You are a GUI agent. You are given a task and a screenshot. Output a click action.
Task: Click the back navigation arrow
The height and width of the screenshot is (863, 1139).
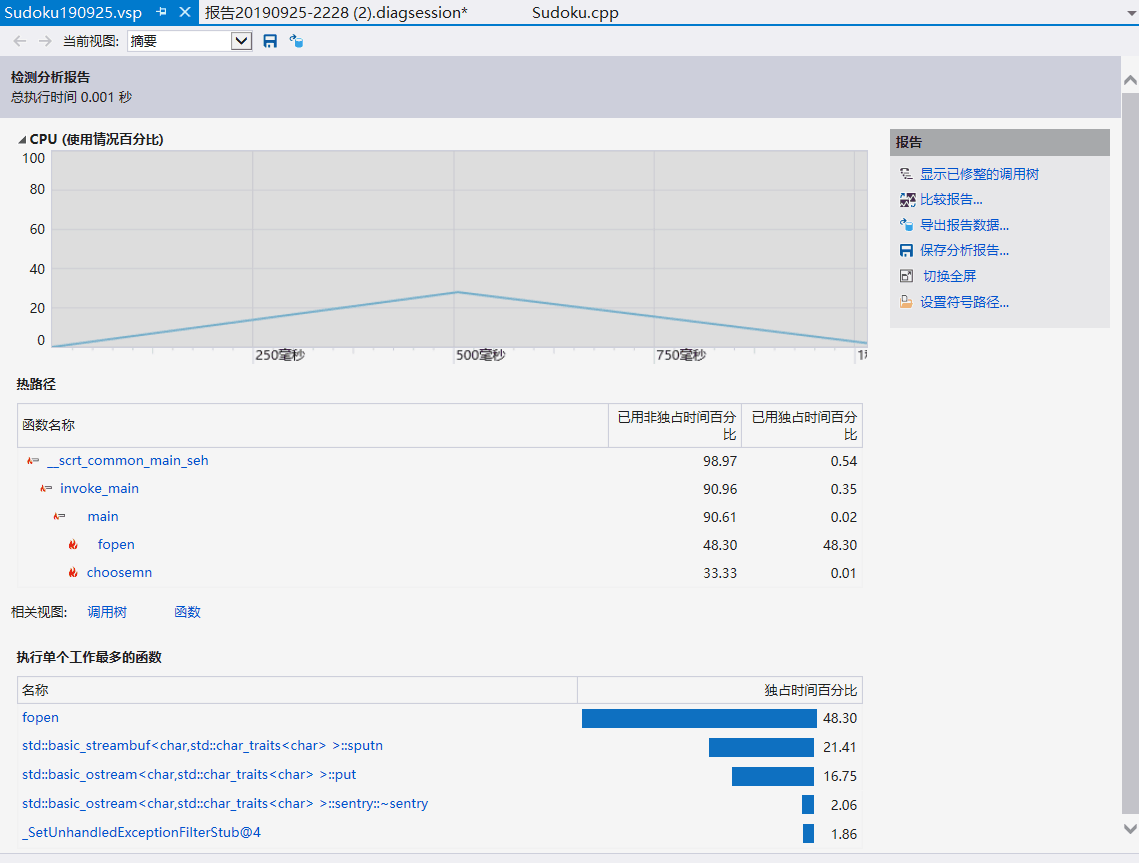point(20,41)
